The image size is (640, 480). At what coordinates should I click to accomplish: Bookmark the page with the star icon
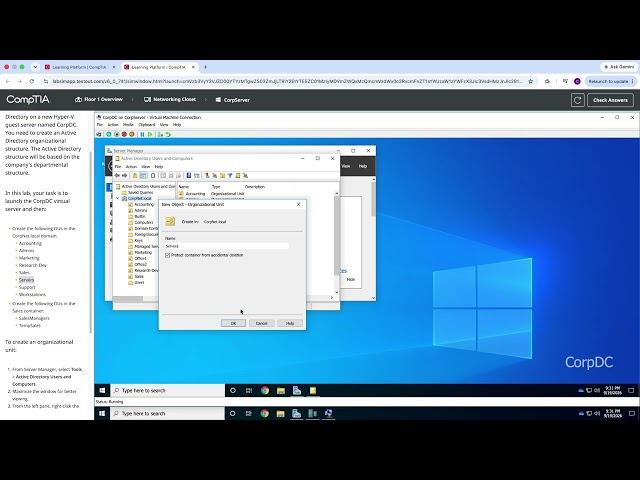tap(531, 81)
